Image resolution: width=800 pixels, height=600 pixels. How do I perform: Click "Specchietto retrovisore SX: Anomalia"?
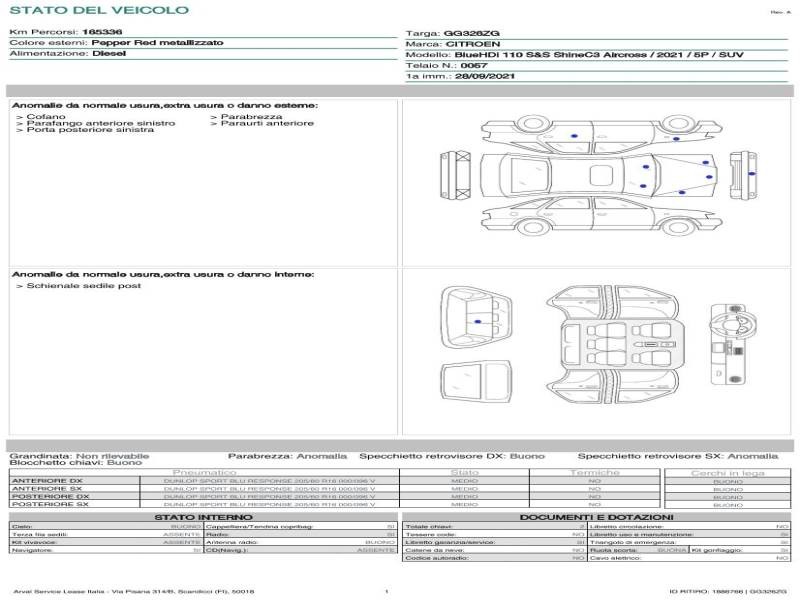(678, 456)
